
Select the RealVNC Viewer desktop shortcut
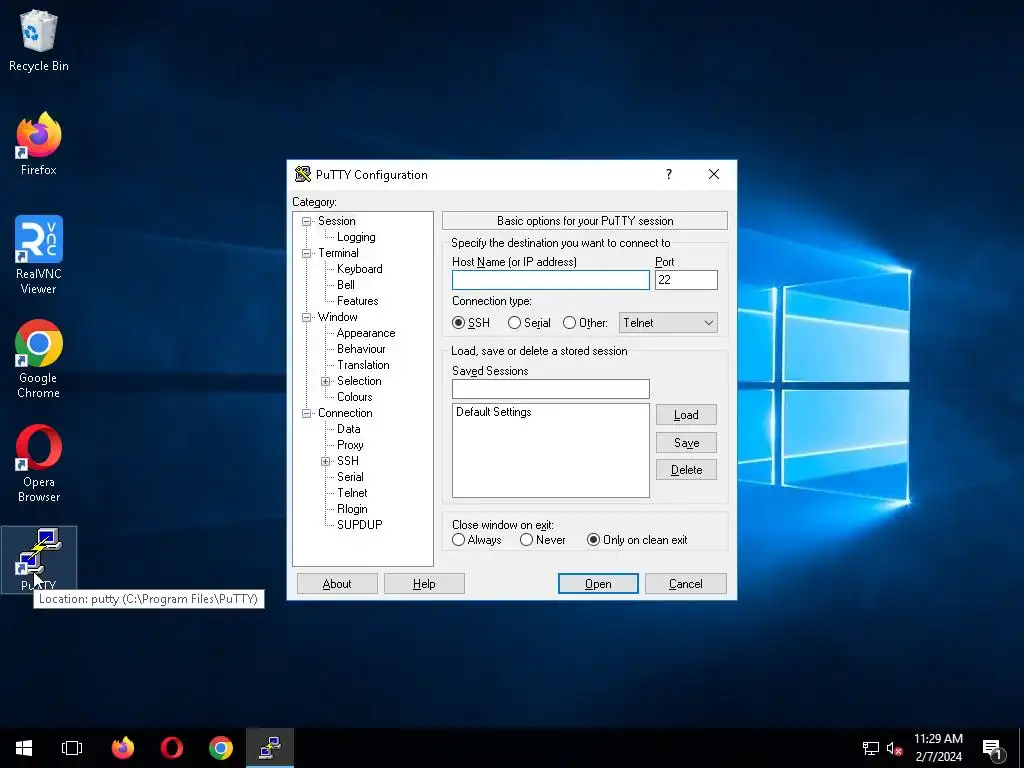pos(39,255)
